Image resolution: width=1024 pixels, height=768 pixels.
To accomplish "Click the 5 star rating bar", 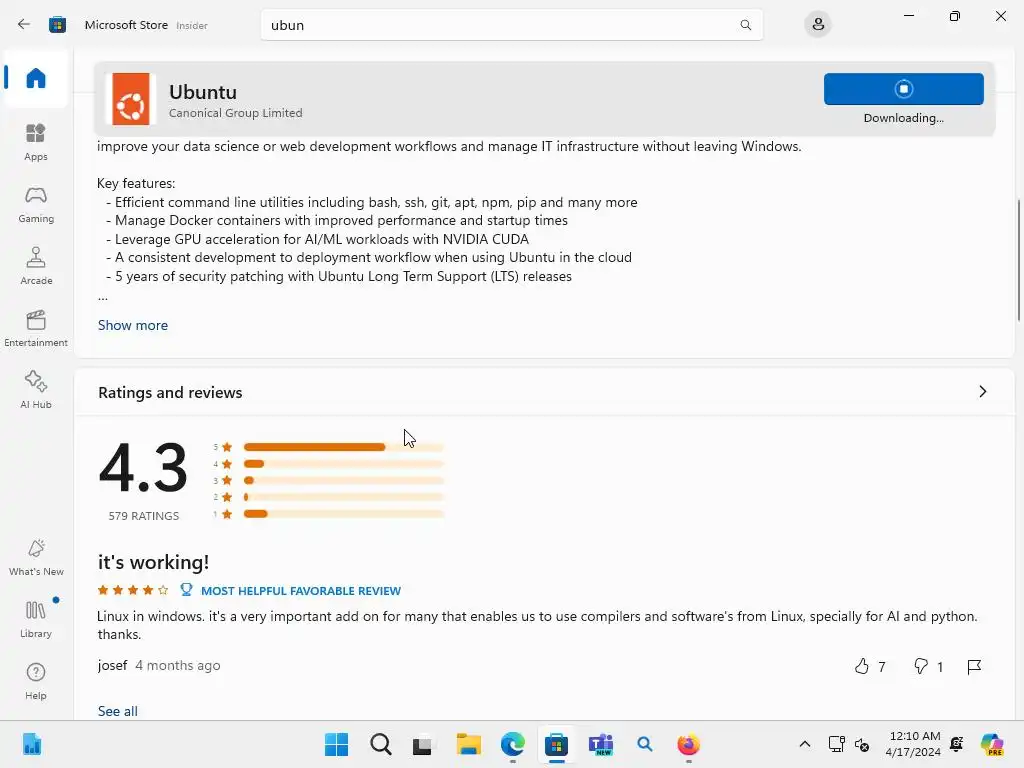I will [344, 447].
